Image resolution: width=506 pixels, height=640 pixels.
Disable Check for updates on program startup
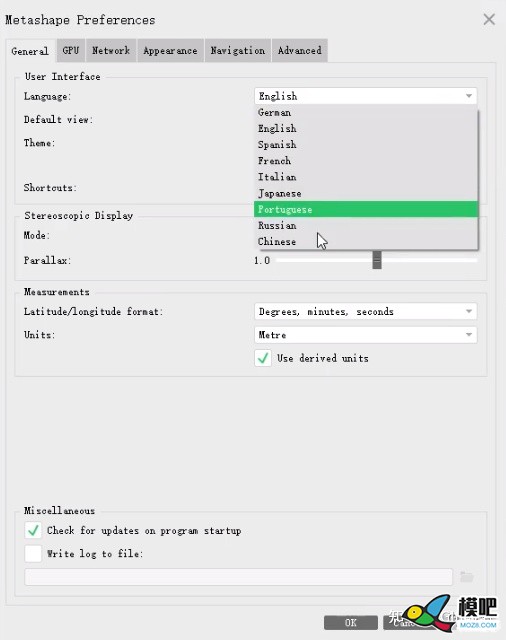click(x=33, y=530)
